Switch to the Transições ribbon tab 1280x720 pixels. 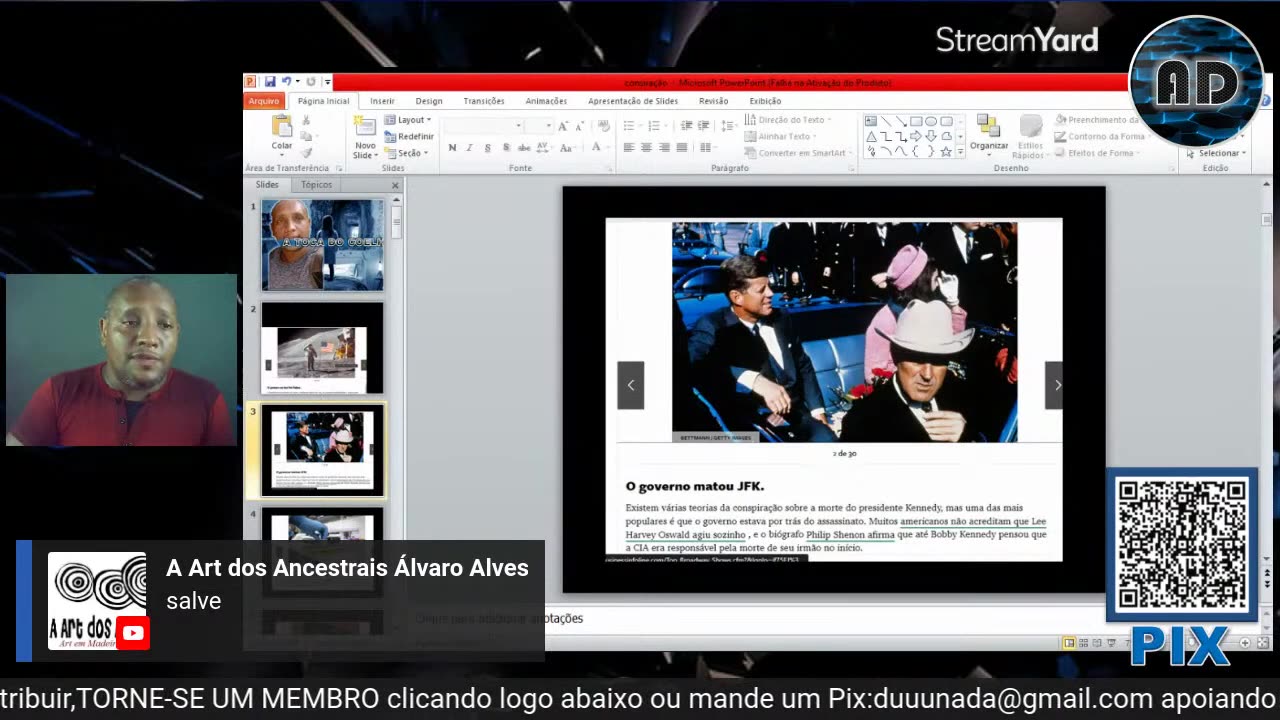(x=484, y=101)
